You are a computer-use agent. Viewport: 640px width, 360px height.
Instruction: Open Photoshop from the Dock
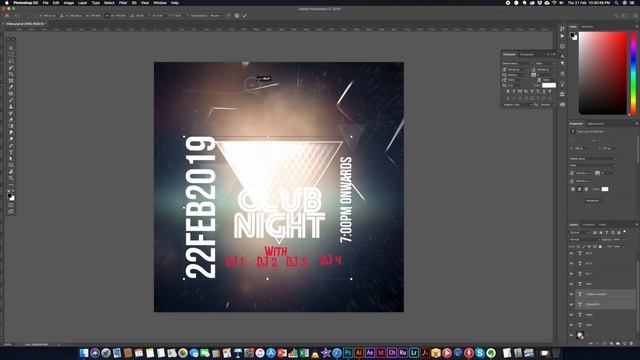coord(348,353)
